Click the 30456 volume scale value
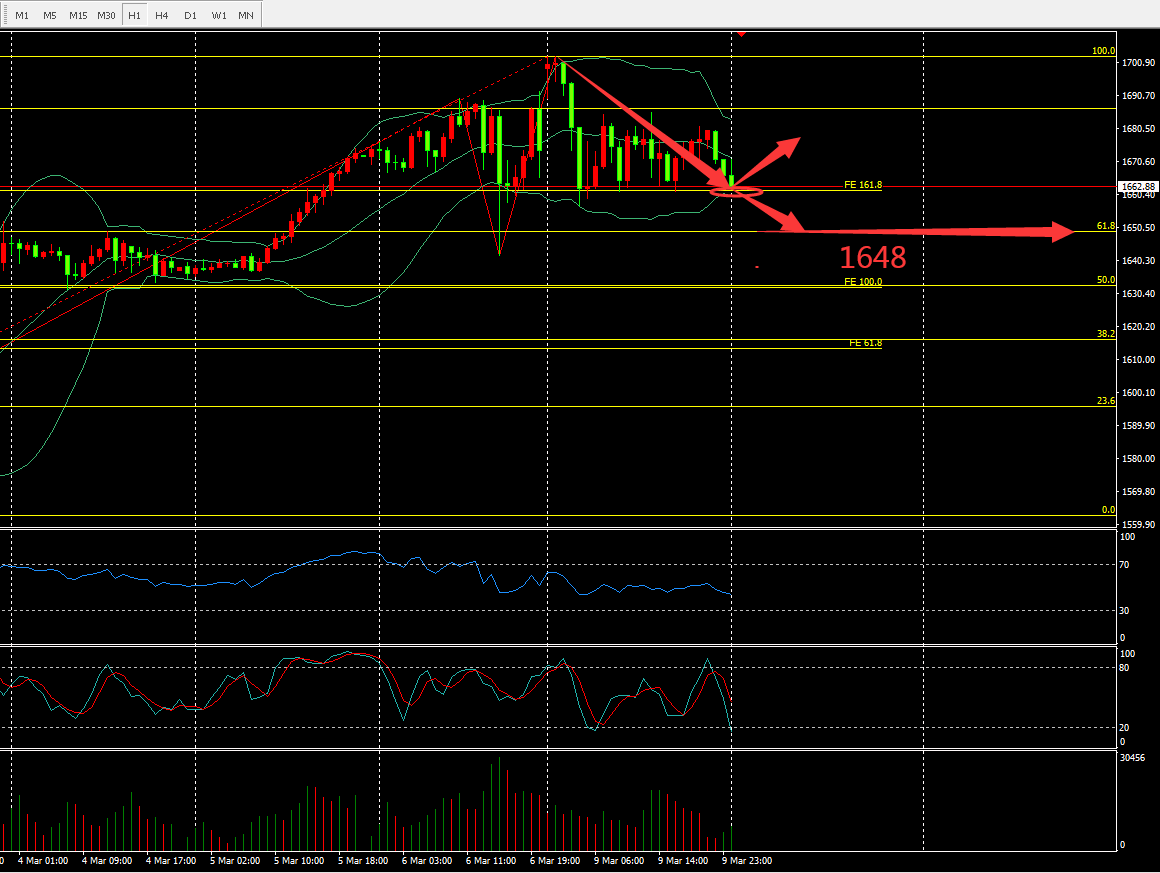Viewport: 1160px width, 873px height. [1133, 758]
